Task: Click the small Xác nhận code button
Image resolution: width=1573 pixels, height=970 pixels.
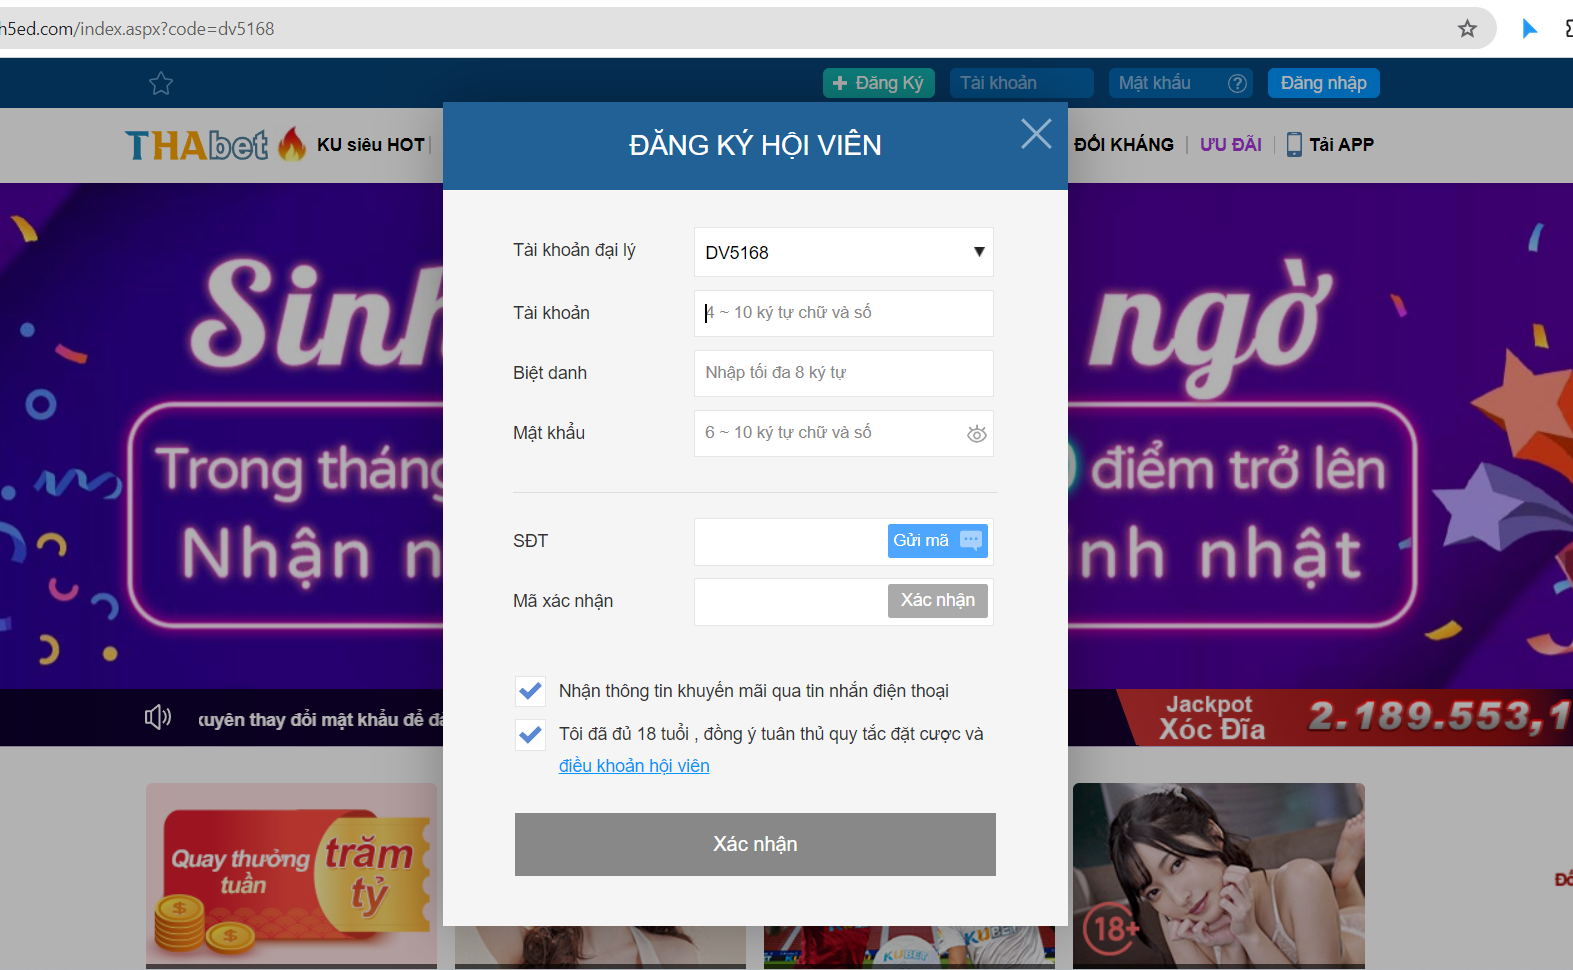Action: coord(938,600)
